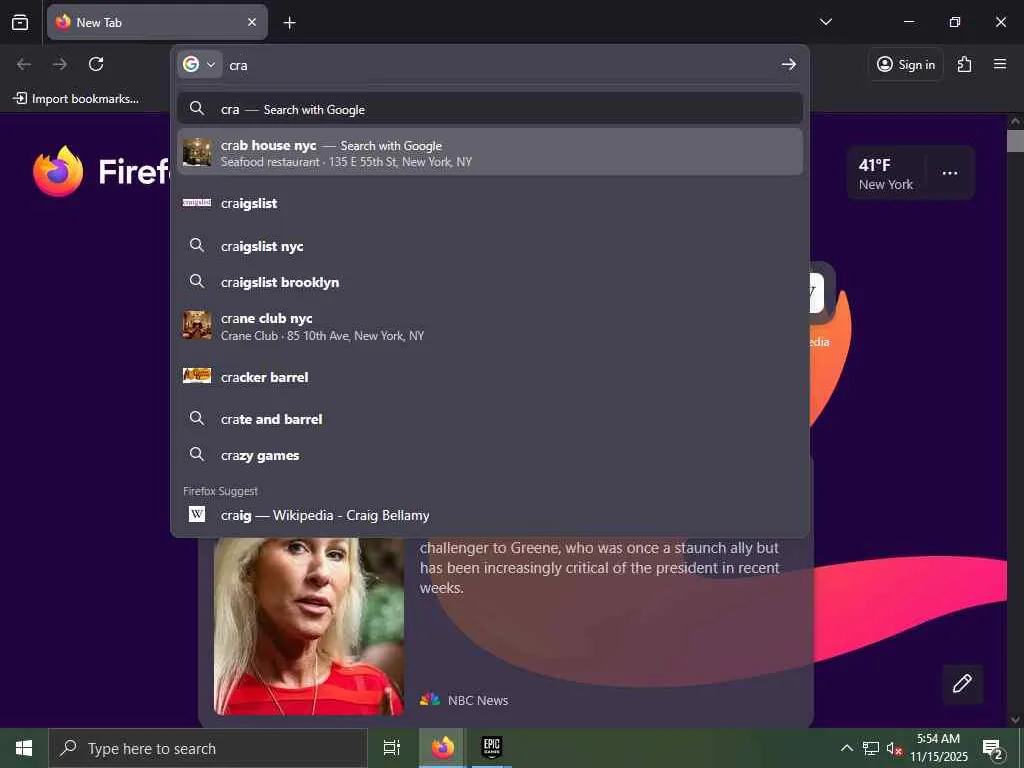Open weather widget three-dot options menu
Screen dimensions: 1024x768
[x=950, y=173]
